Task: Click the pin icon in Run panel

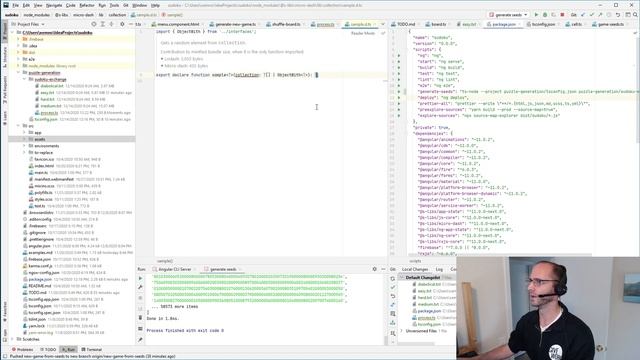Action: click(140, 340)
